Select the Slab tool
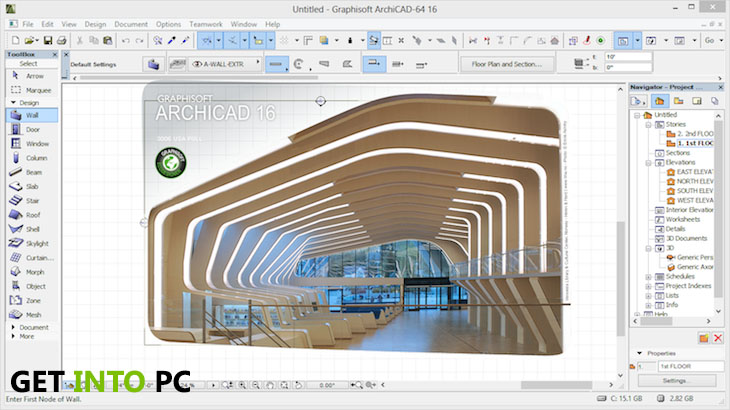This screenshot has width=730, height=410. tap(32, 186)
